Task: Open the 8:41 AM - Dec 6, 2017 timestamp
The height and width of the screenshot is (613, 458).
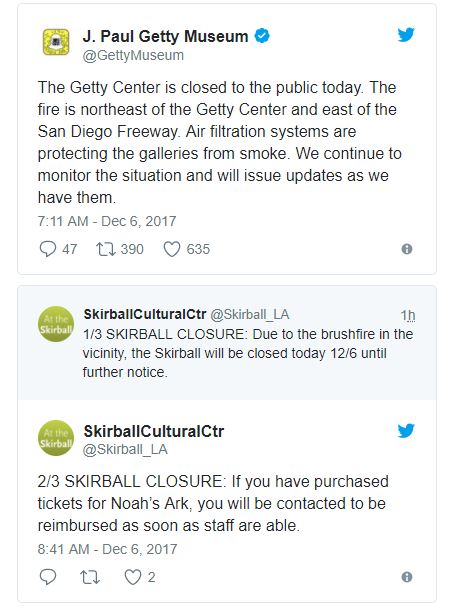Action: 107,549
